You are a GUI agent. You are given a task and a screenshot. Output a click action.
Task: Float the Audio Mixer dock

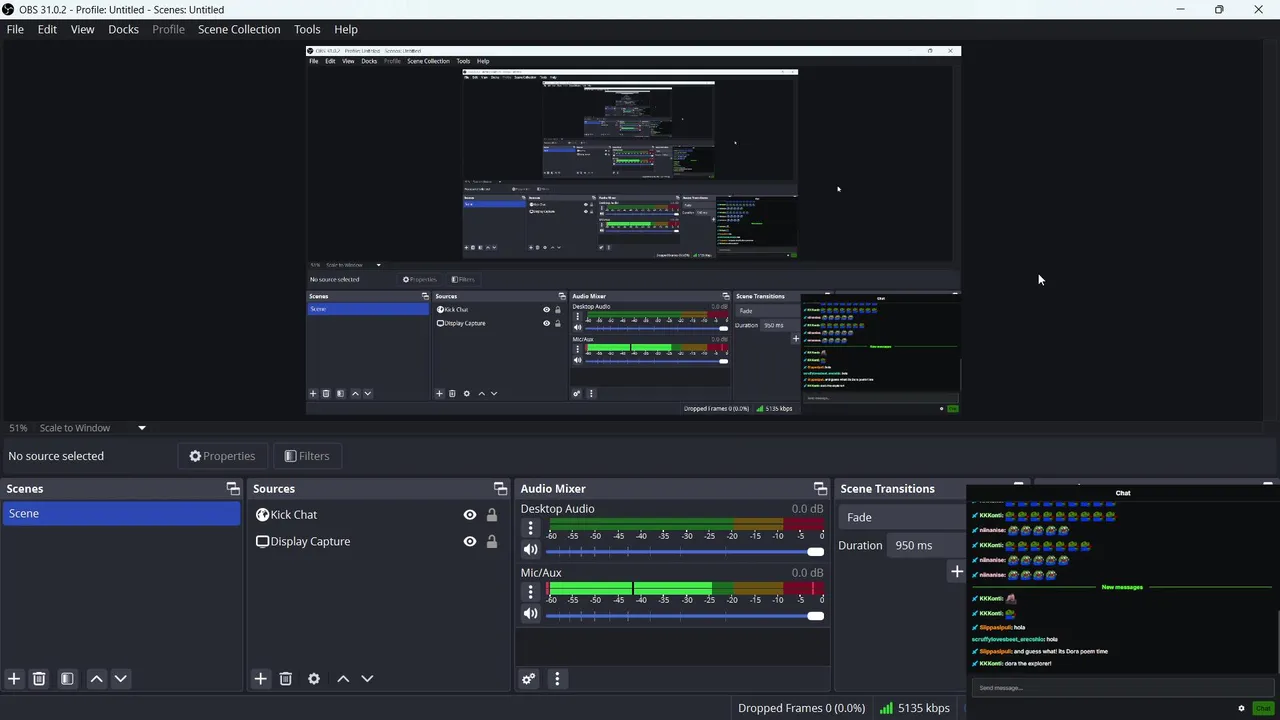tap(820, 488)
